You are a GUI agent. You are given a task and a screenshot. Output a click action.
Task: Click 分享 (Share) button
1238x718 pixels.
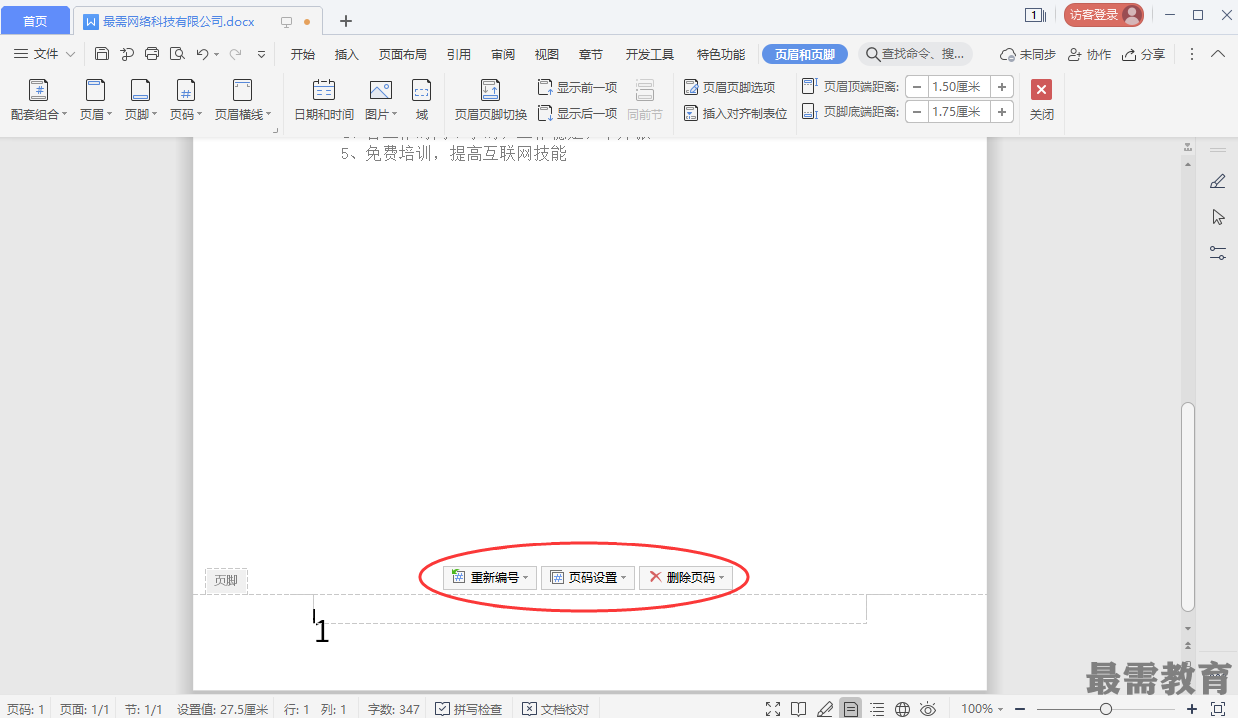pyautogui.click(x=1143, y=54)
